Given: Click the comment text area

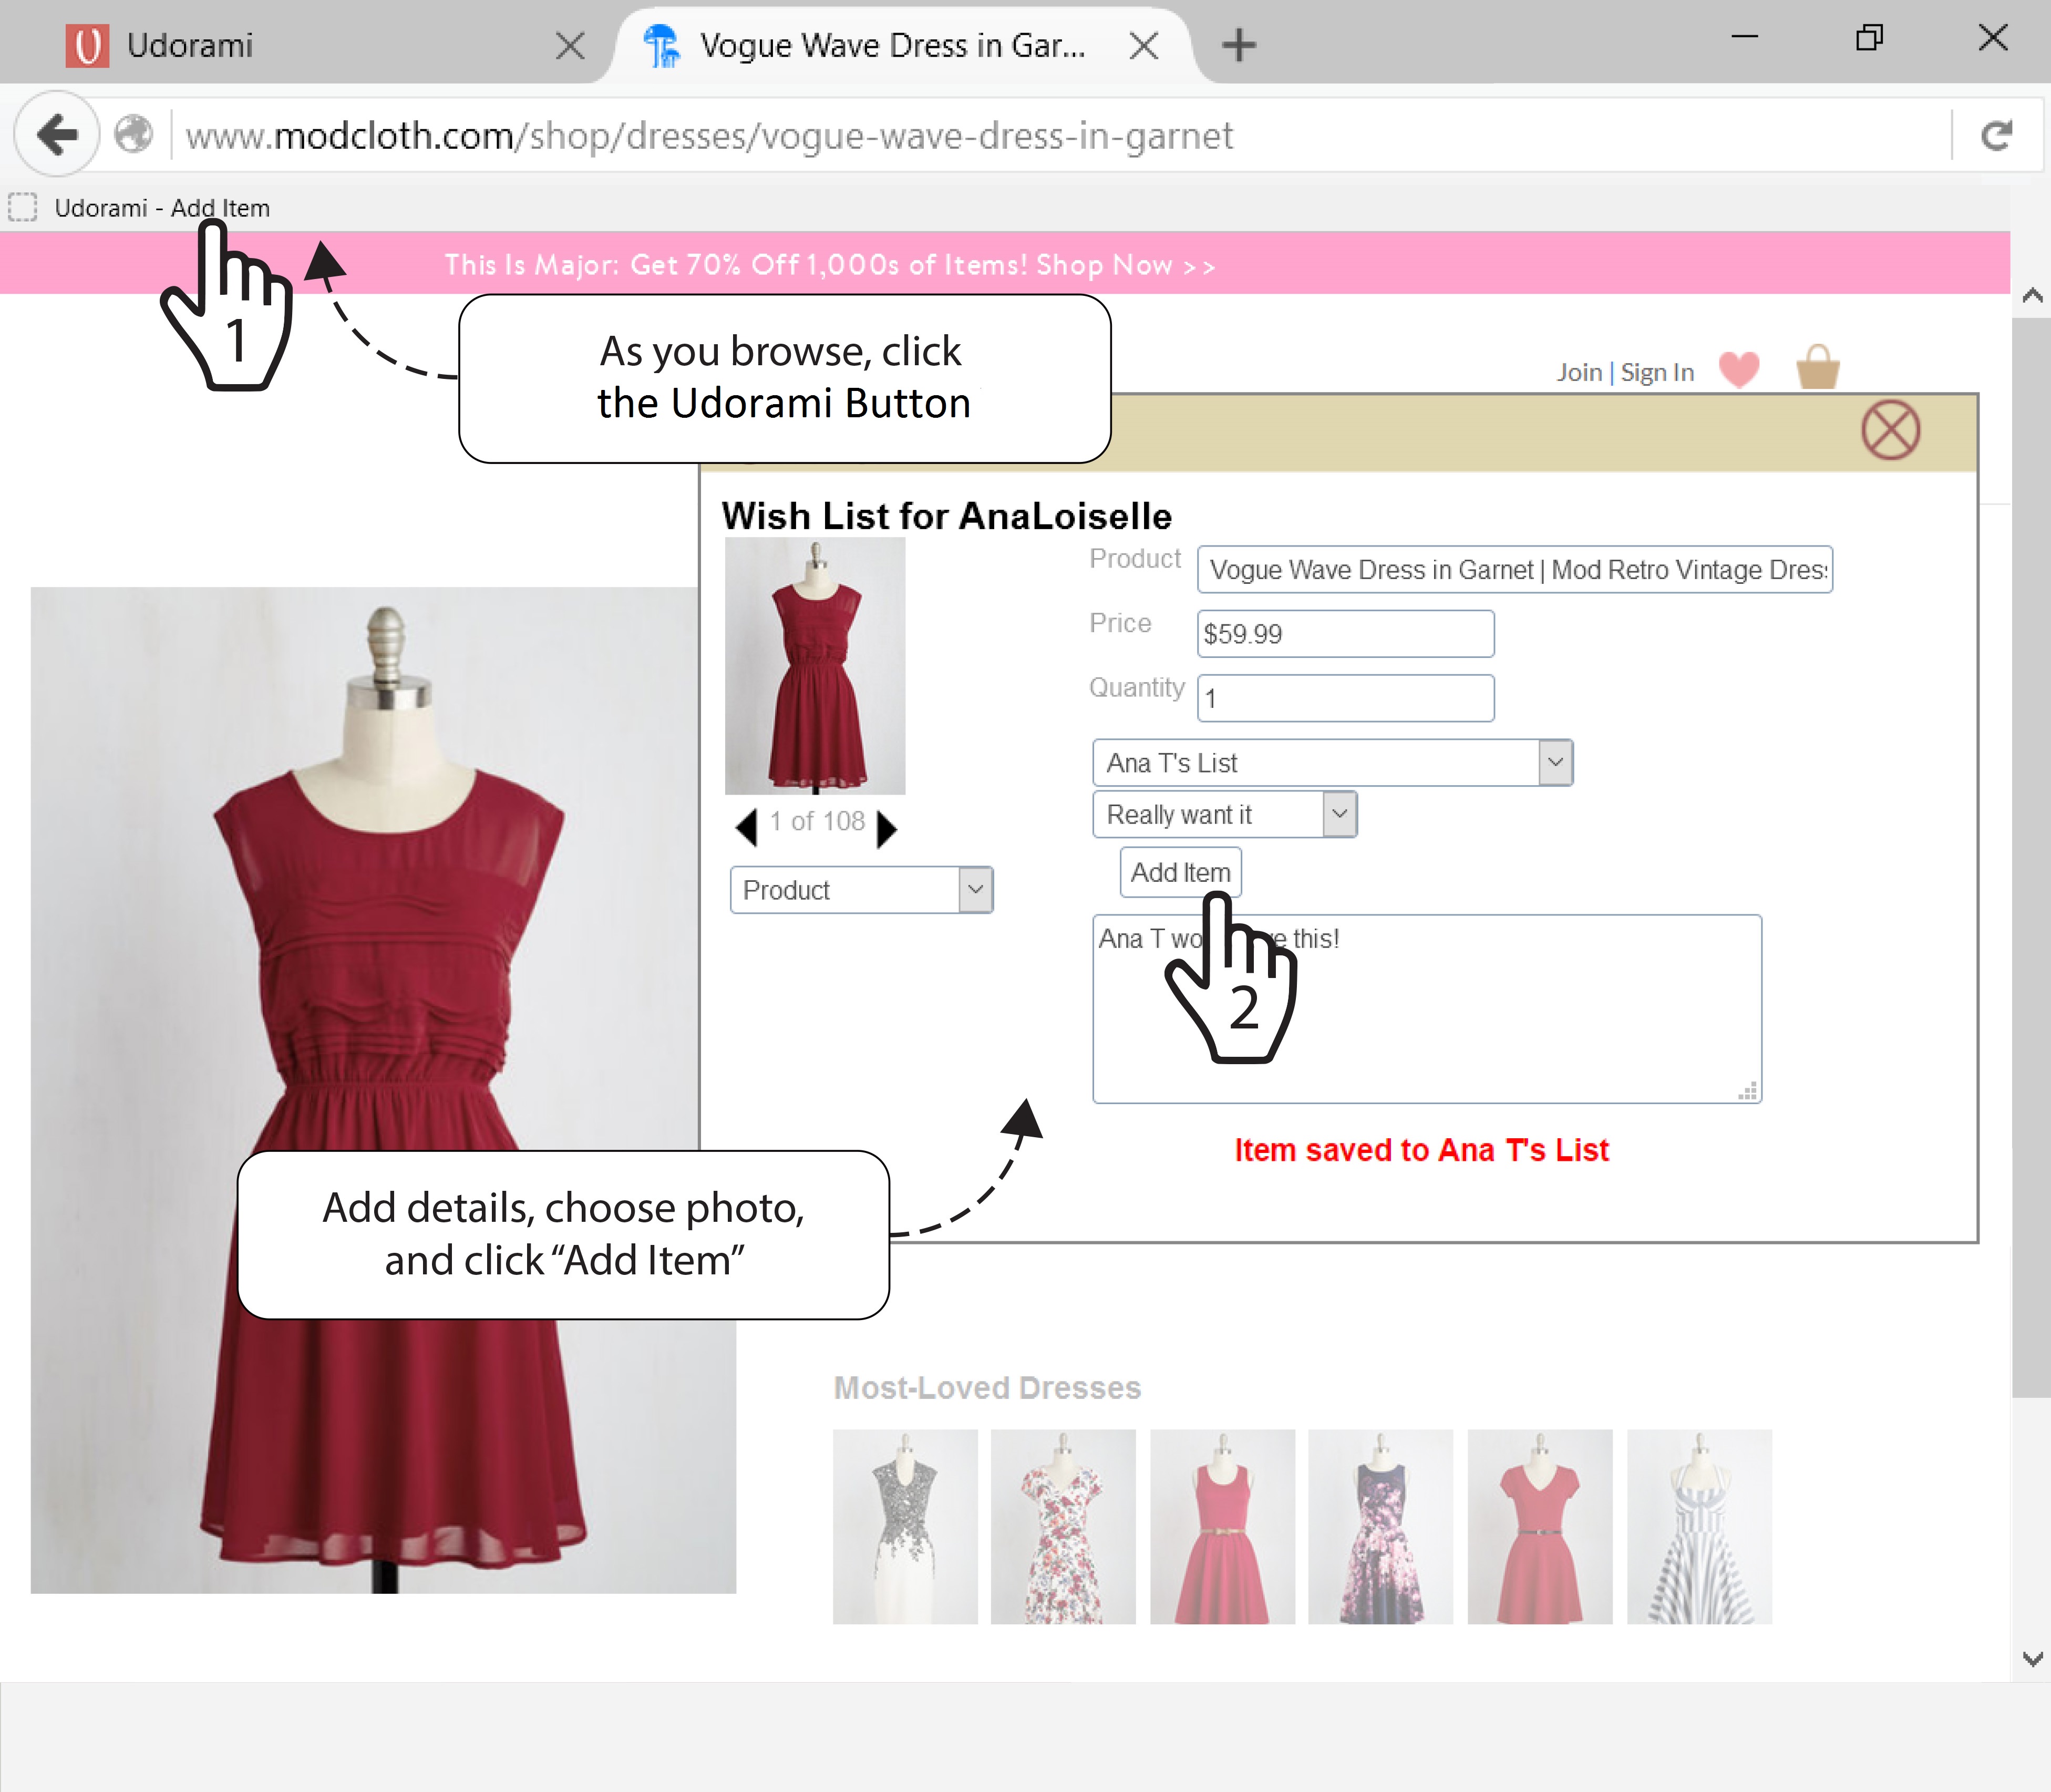Looking at the screenshot, I should [x=1427, y=1009].
